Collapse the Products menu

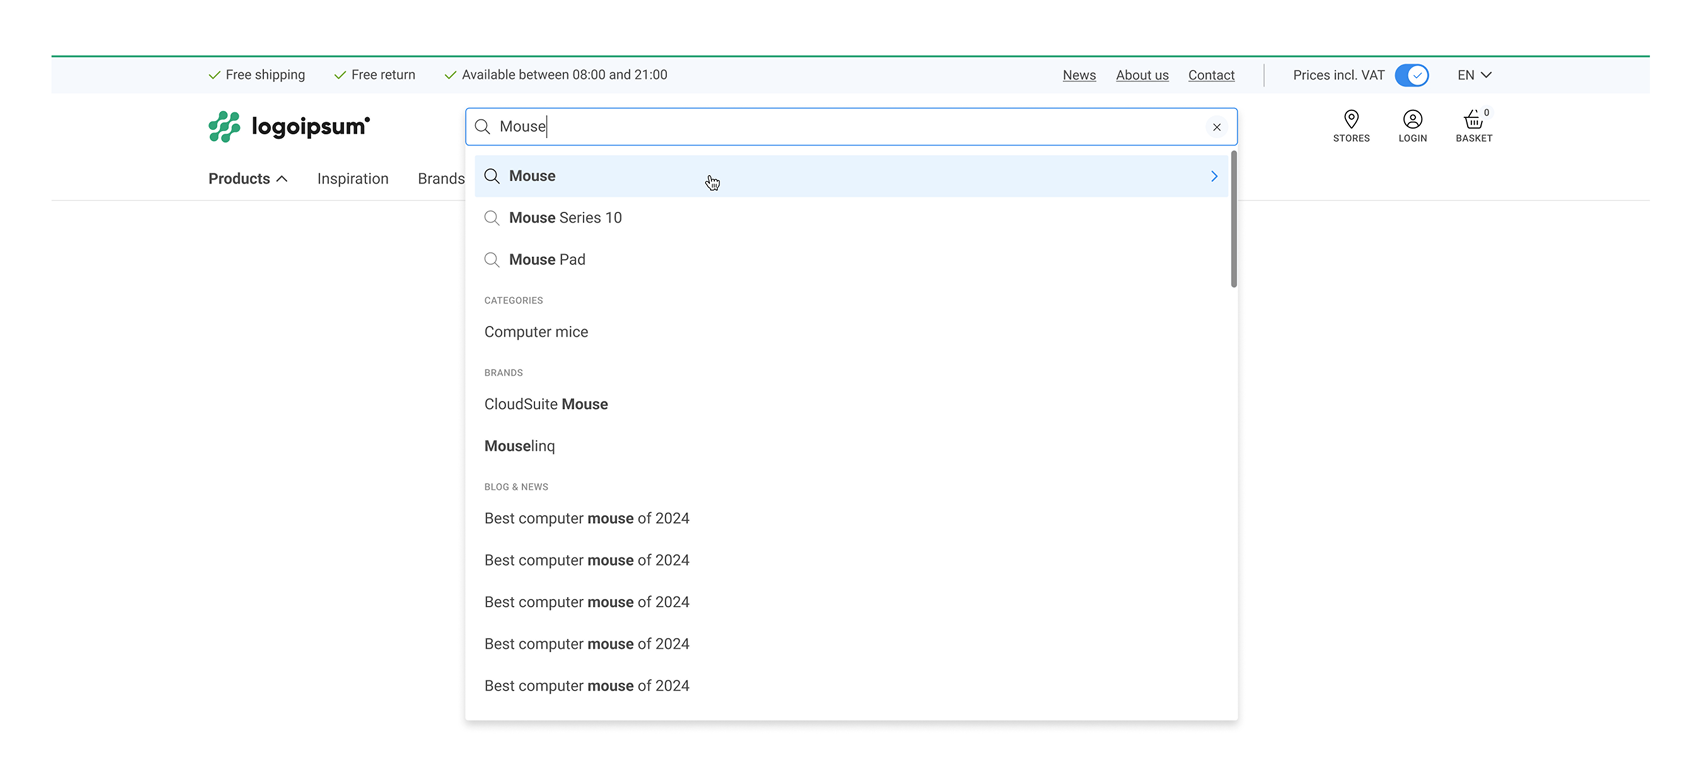pyautogui.click(x=248, y=179)
